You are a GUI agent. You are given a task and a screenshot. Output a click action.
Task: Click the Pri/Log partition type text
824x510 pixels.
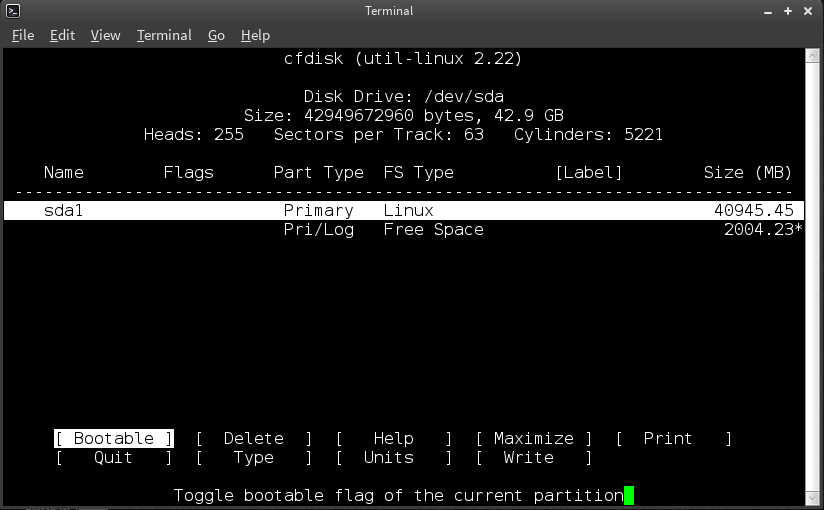(318, 230)
